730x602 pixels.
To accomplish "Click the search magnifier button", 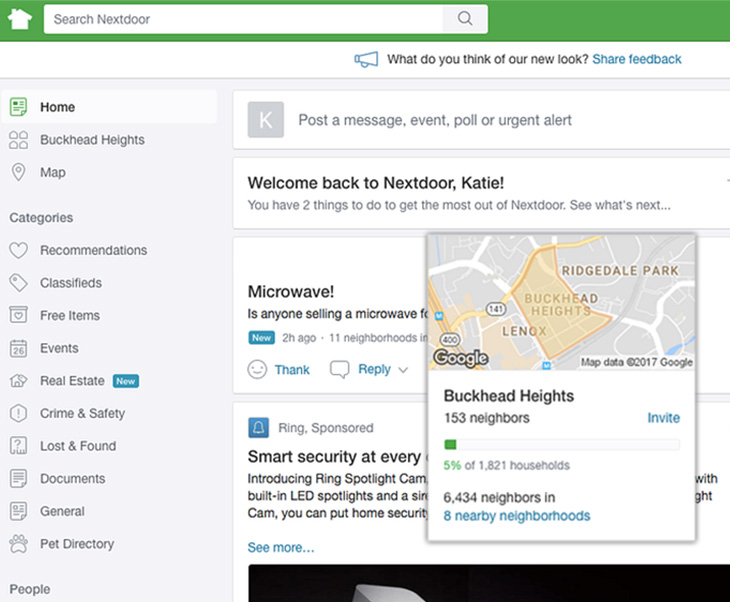I will pos(465,19).
